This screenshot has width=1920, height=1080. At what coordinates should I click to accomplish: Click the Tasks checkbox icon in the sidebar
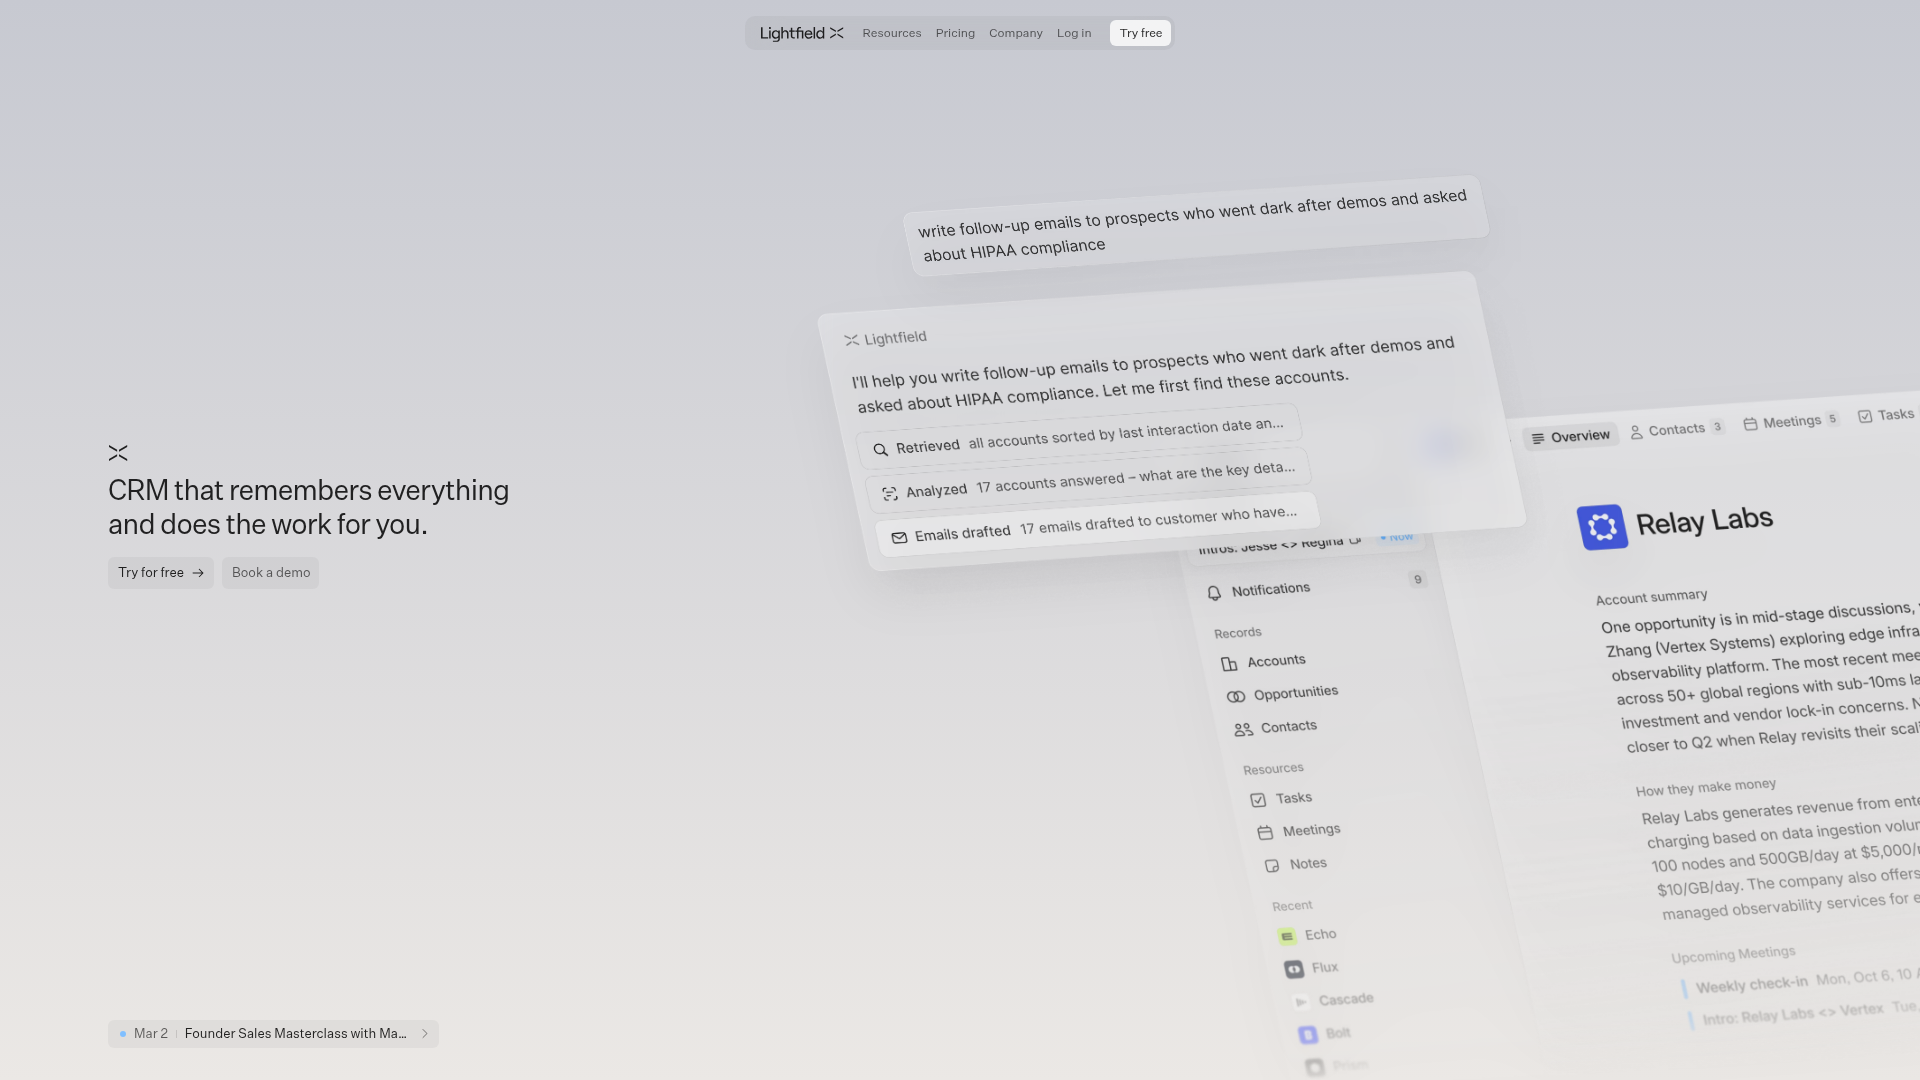pyautogui.click(x=1258, y=800)
